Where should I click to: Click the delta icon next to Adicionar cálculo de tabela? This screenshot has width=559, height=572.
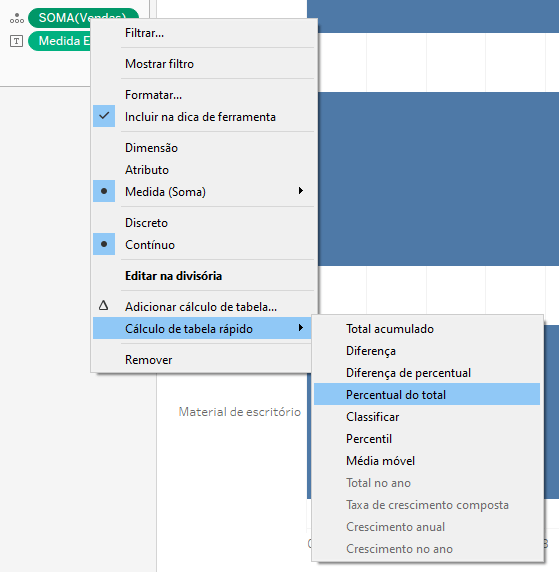click(x=103, y=305)
